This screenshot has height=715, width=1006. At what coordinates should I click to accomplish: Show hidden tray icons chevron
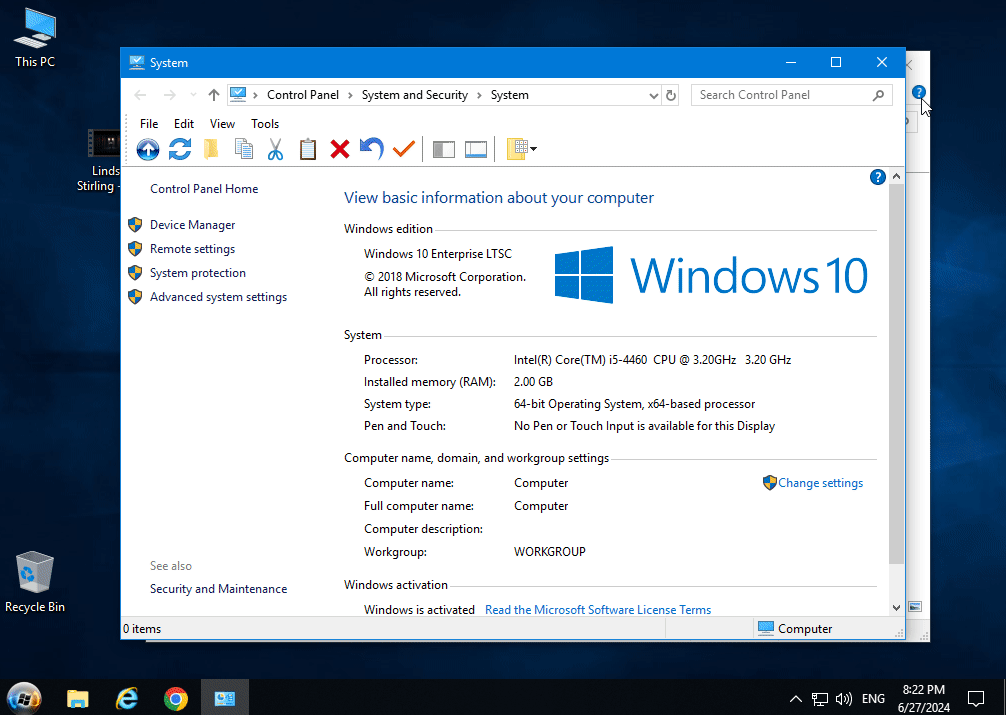click(x=796, y=699)
